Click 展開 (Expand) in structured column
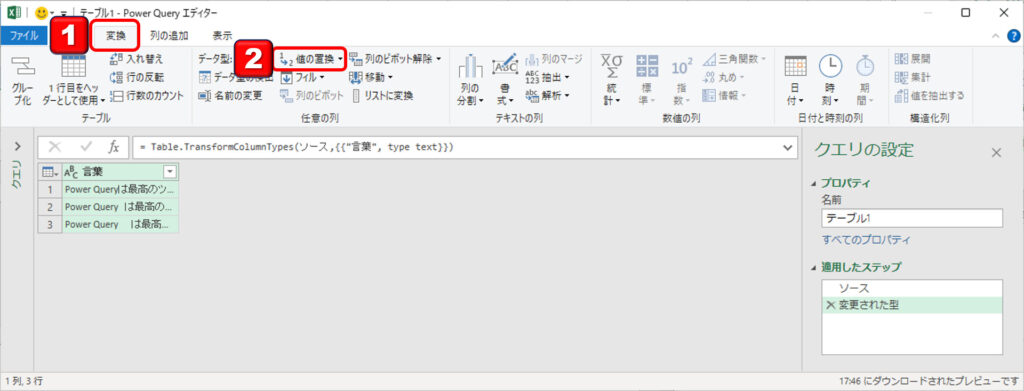 [x=913, y=59]
